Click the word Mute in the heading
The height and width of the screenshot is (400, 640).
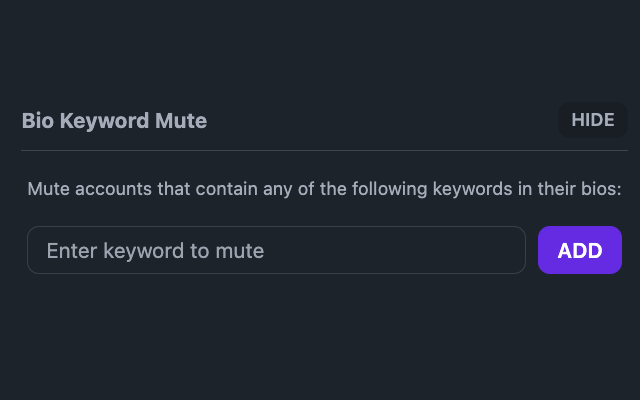click(x=181, y=121)
